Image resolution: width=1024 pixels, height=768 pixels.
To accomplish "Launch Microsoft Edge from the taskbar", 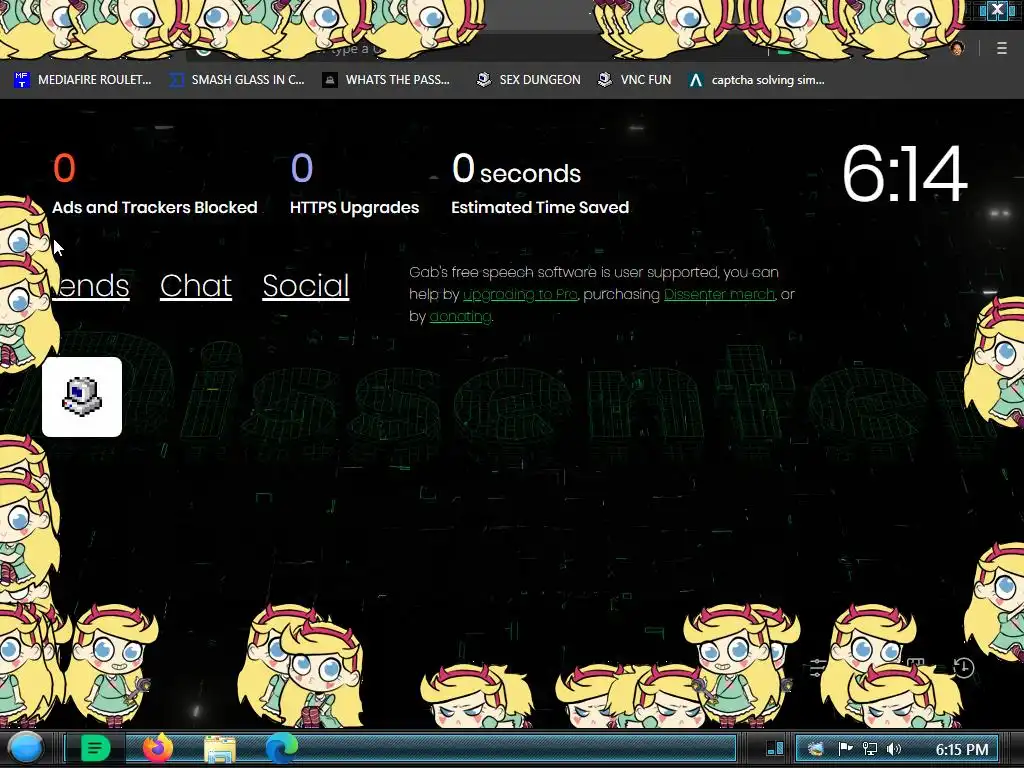I will point(281,748).
